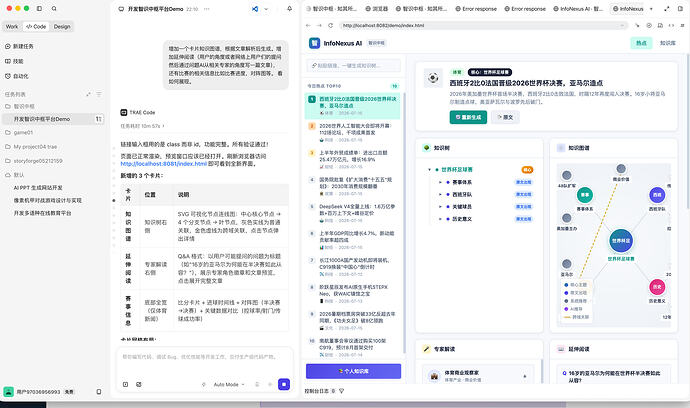Click the 重新生成 regenerate button
This screenshot has width=690, height=408.
(x=468, y=117)
